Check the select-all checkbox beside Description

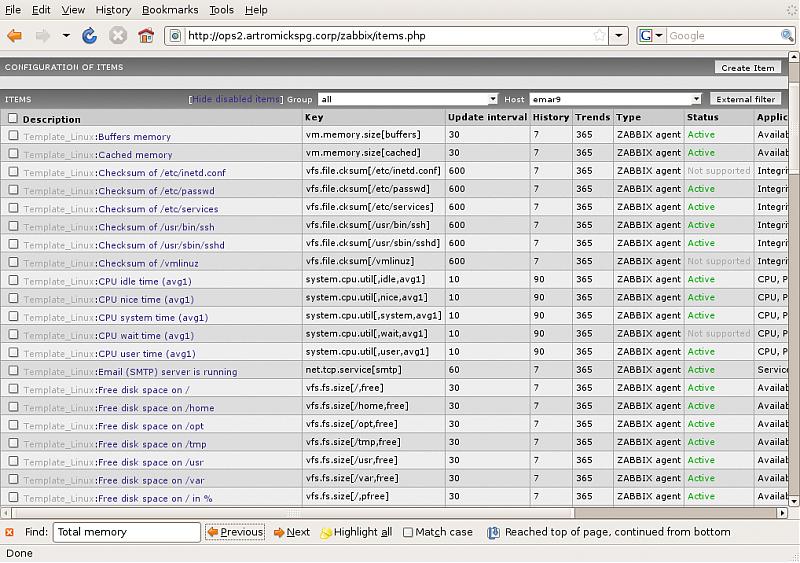(13, 118)
